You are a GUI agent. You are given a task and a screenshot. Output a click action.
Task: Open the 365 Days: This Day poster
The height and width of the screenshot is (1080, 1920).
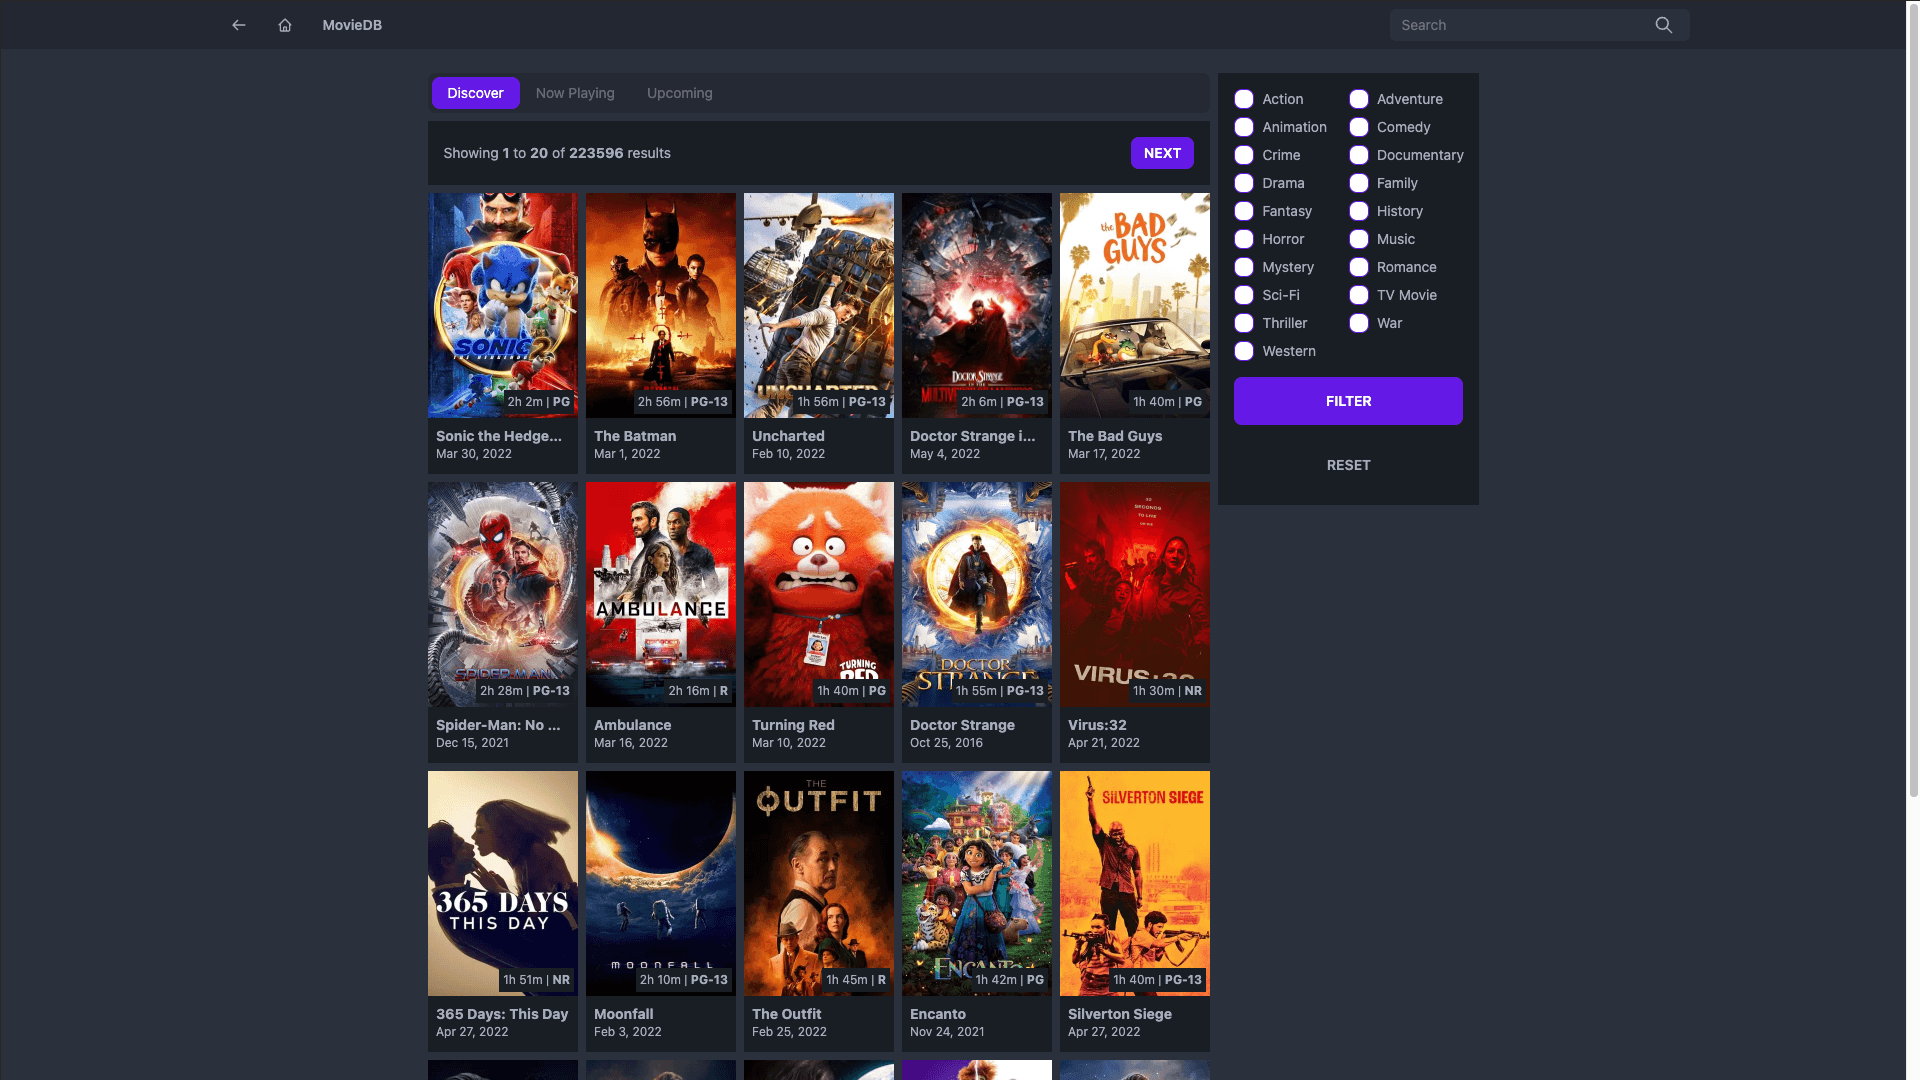[x=503, y=883]
